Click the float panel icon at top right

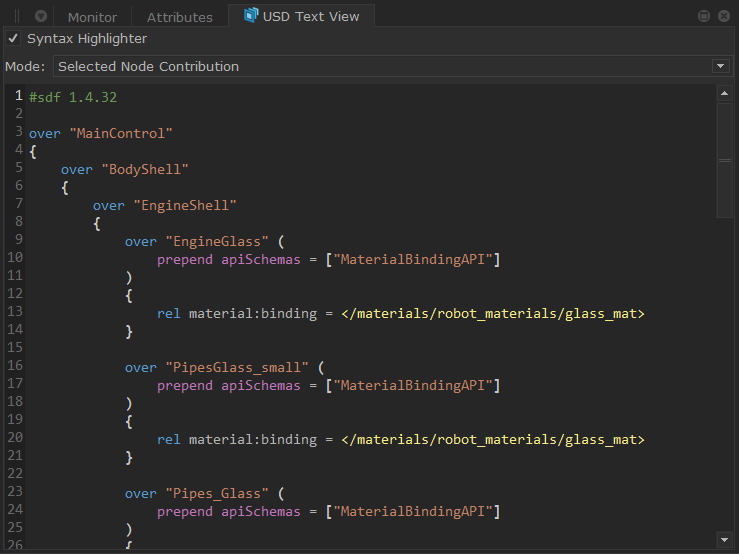click(704, 16)
